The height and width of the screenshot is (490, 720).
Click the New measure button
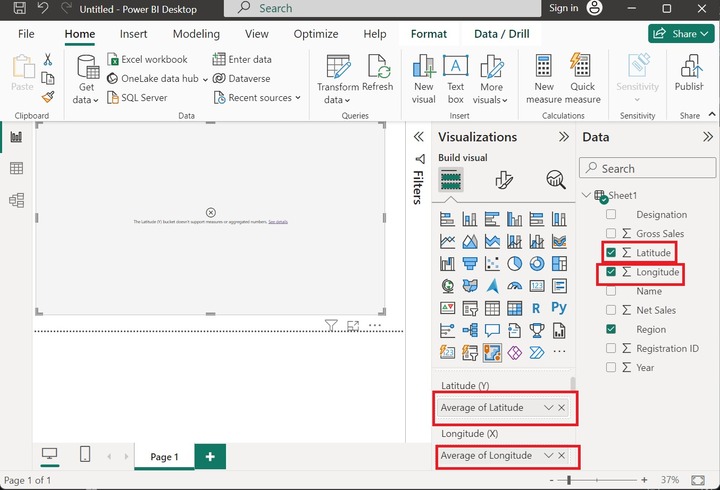coord(544,79)
